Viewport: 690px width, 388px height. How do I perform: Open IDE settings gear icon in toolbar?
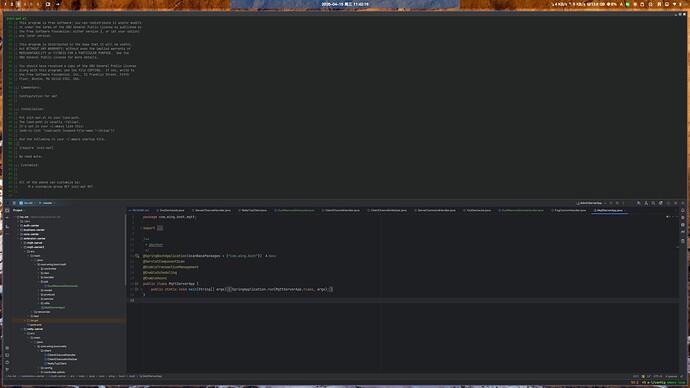[661, 203]
